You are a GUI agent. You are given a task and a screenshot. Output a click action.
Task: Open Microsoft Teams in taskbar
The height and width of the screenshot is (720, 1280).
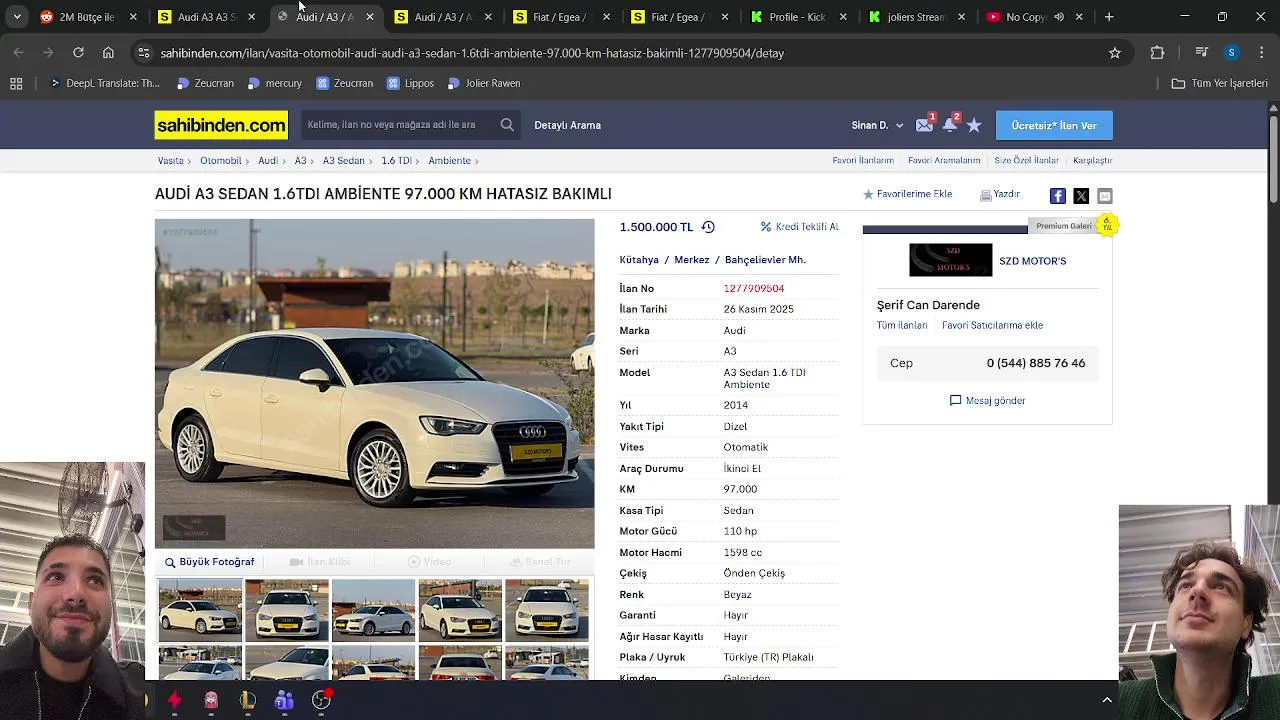tap(284, 701)
